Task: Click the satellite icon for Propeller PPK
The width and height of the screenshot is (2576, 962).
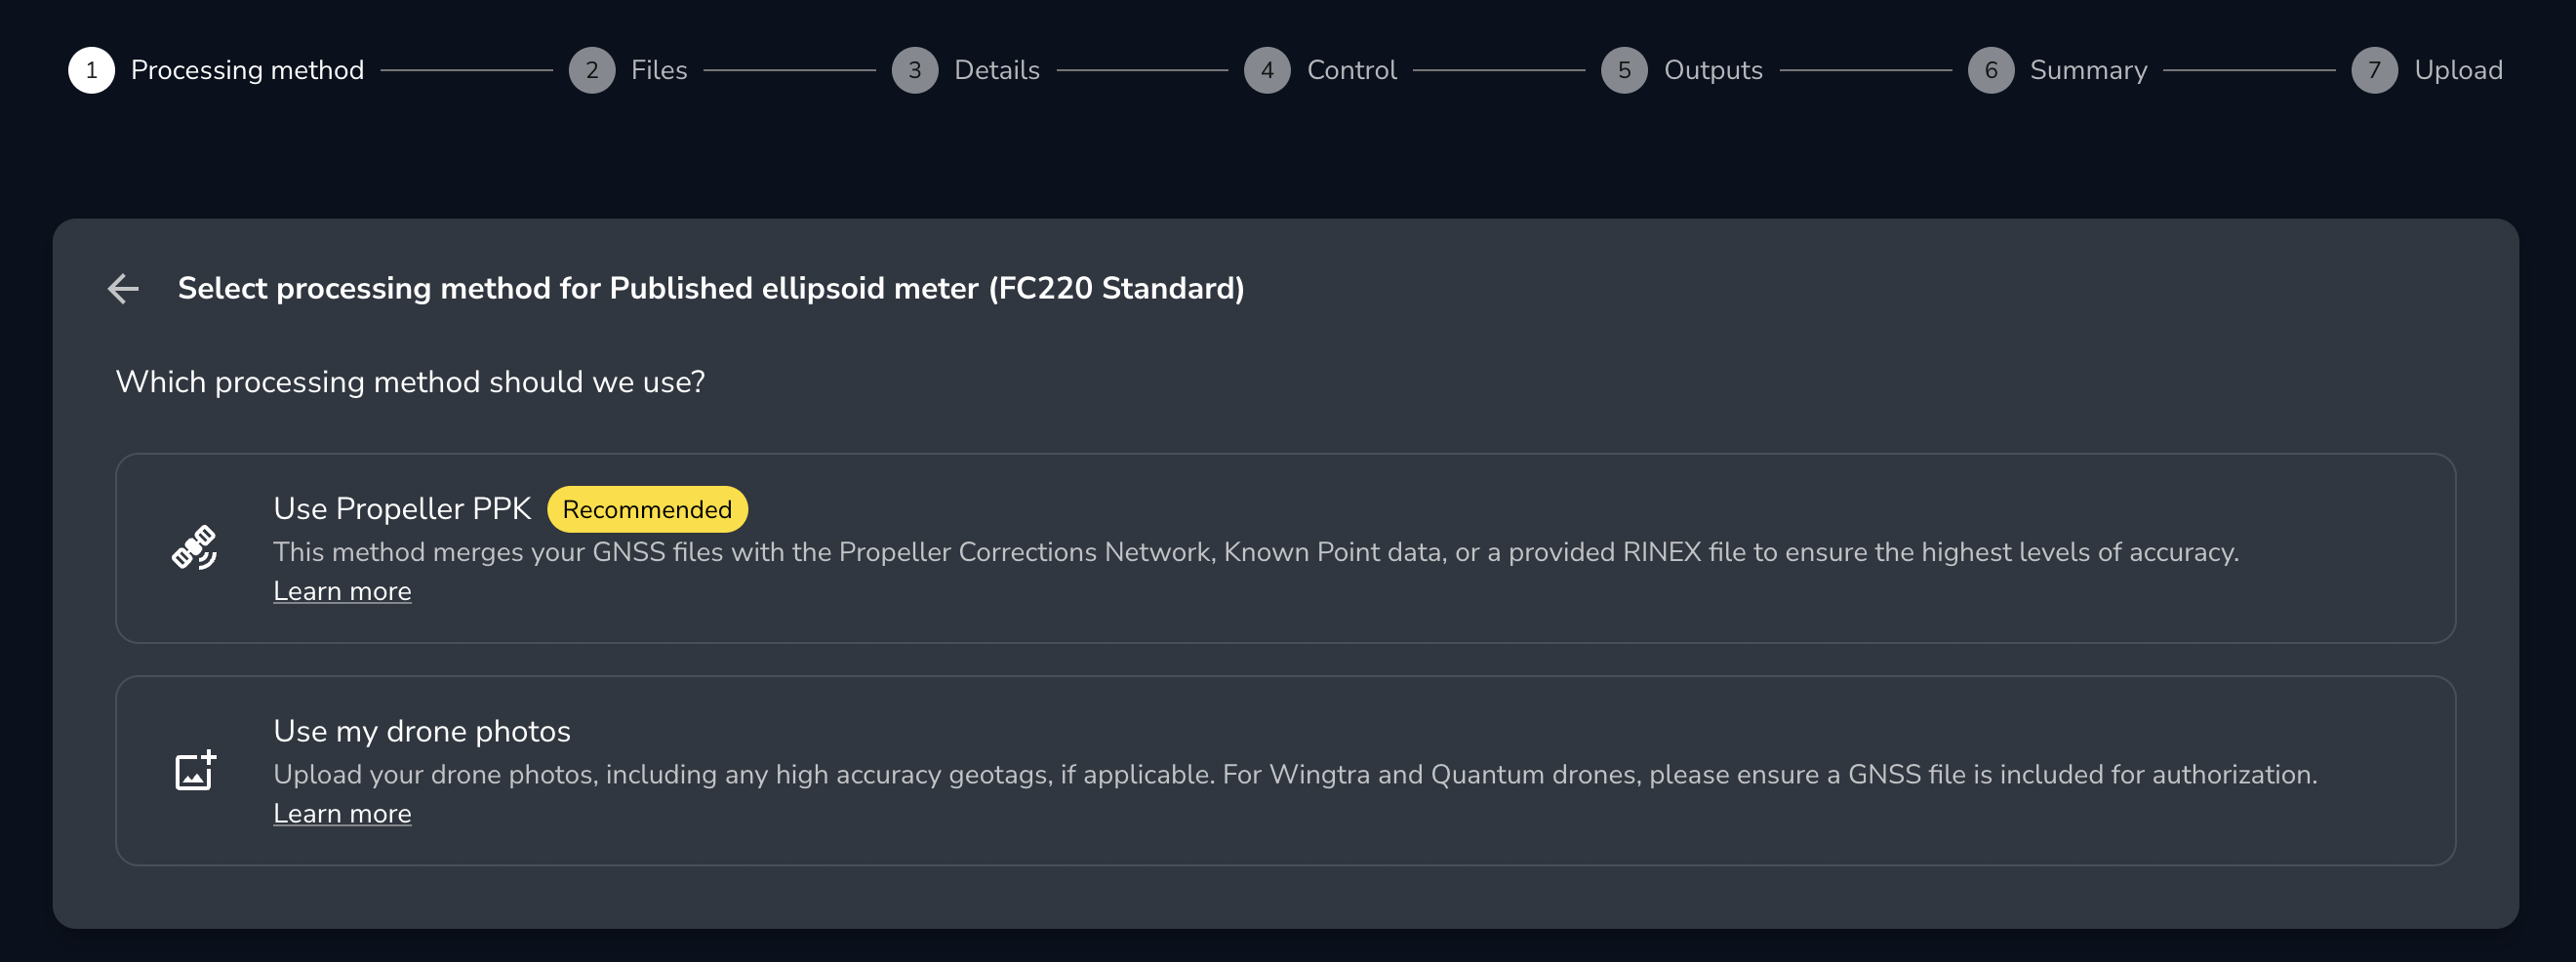Action: [x=194, y=547]
